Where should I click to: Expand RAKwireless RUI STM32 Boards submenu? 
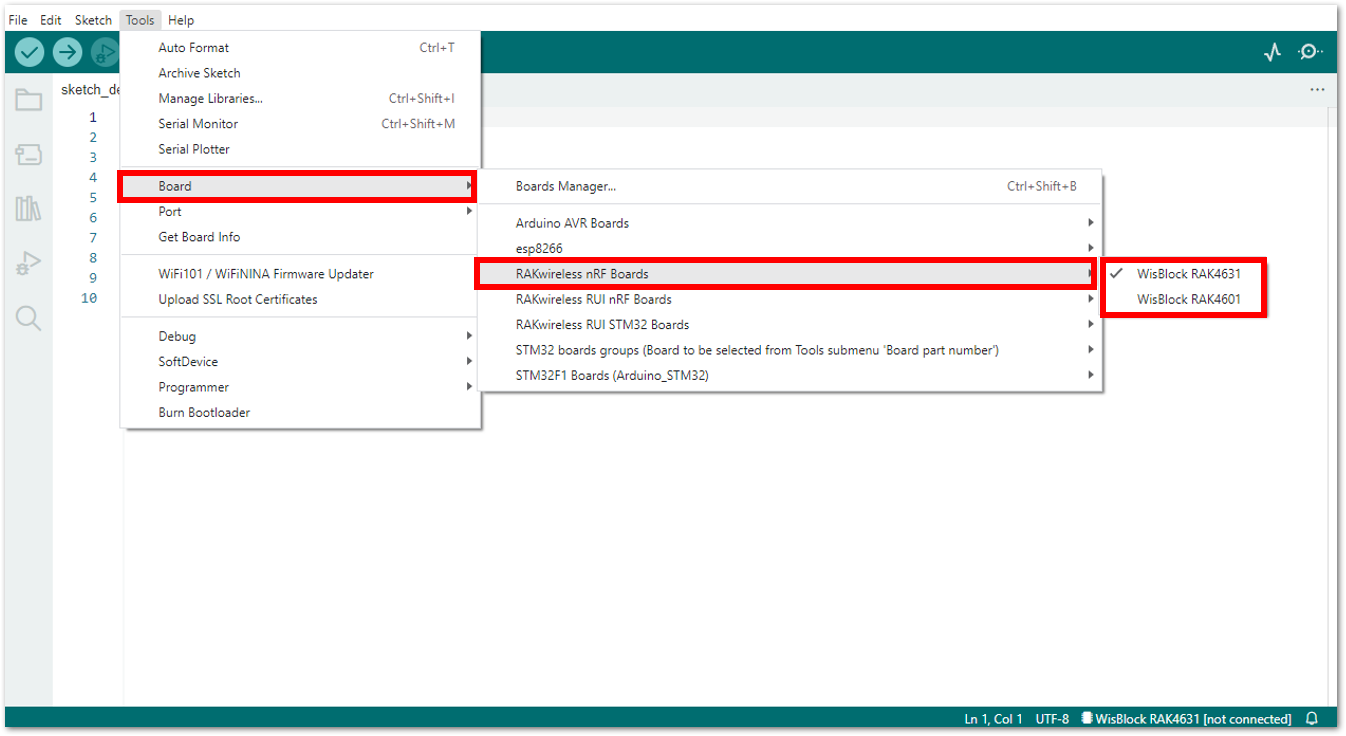789,325
